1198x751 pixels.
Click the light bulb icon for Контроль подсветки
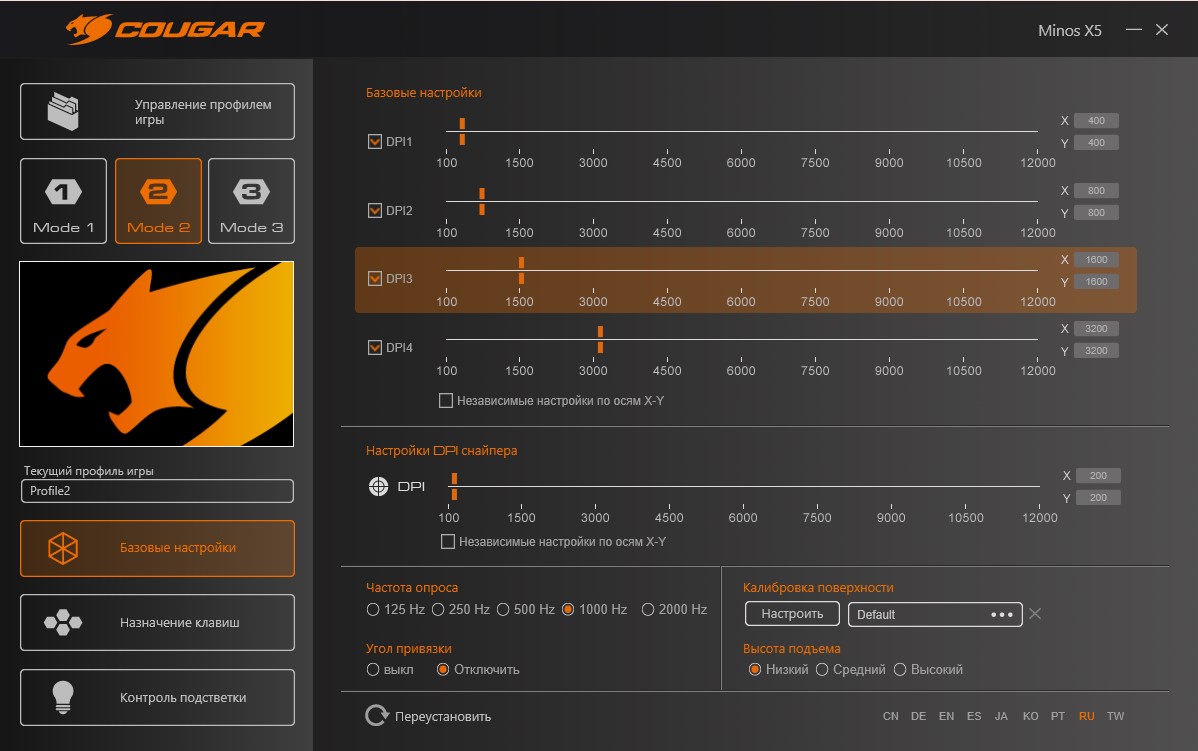(x=63, y=698)
